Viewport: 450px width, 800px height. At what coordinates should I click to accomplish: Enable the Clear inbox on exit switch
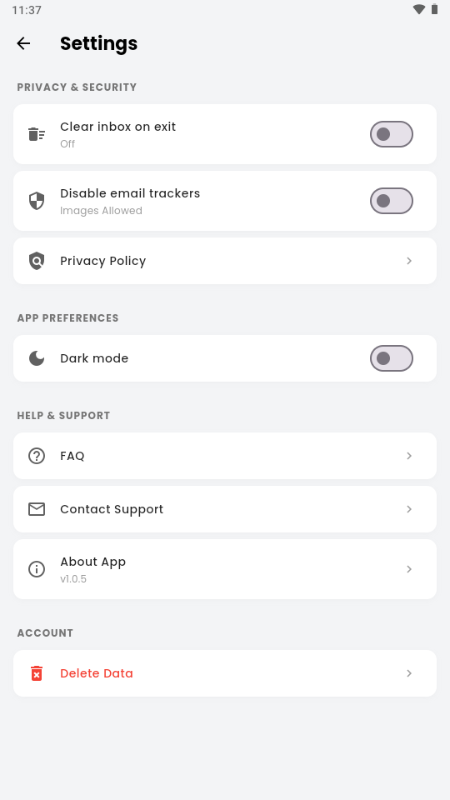(x=391, y=134)
